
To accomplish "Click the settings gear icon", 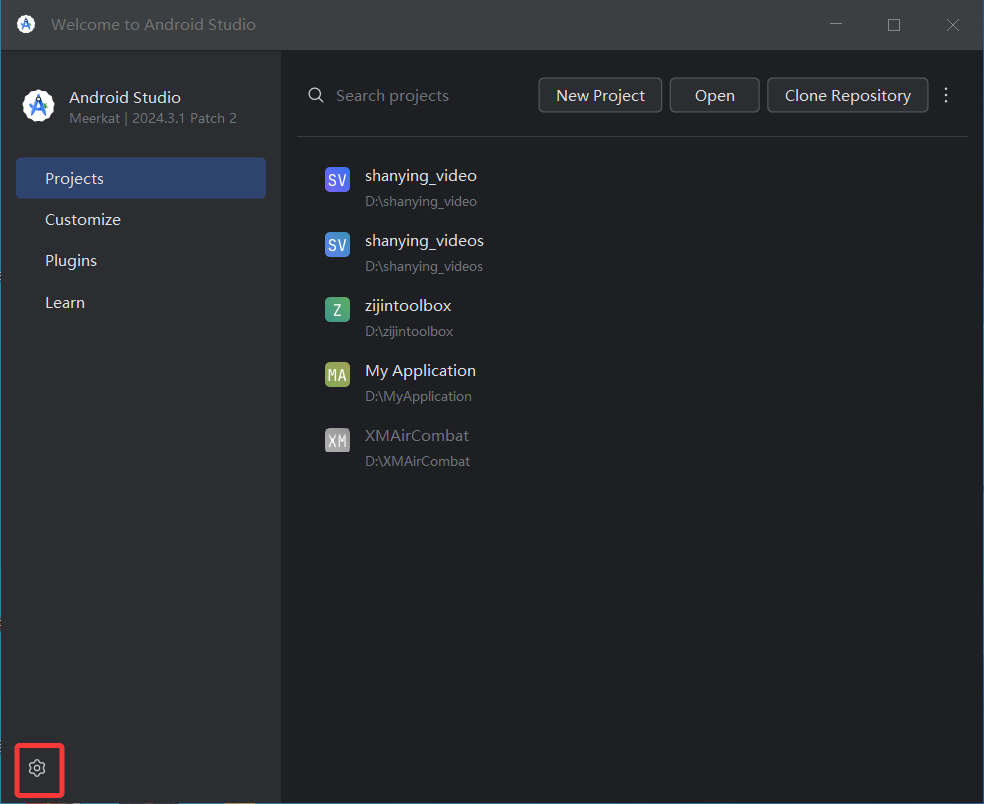I will (37, 768).
